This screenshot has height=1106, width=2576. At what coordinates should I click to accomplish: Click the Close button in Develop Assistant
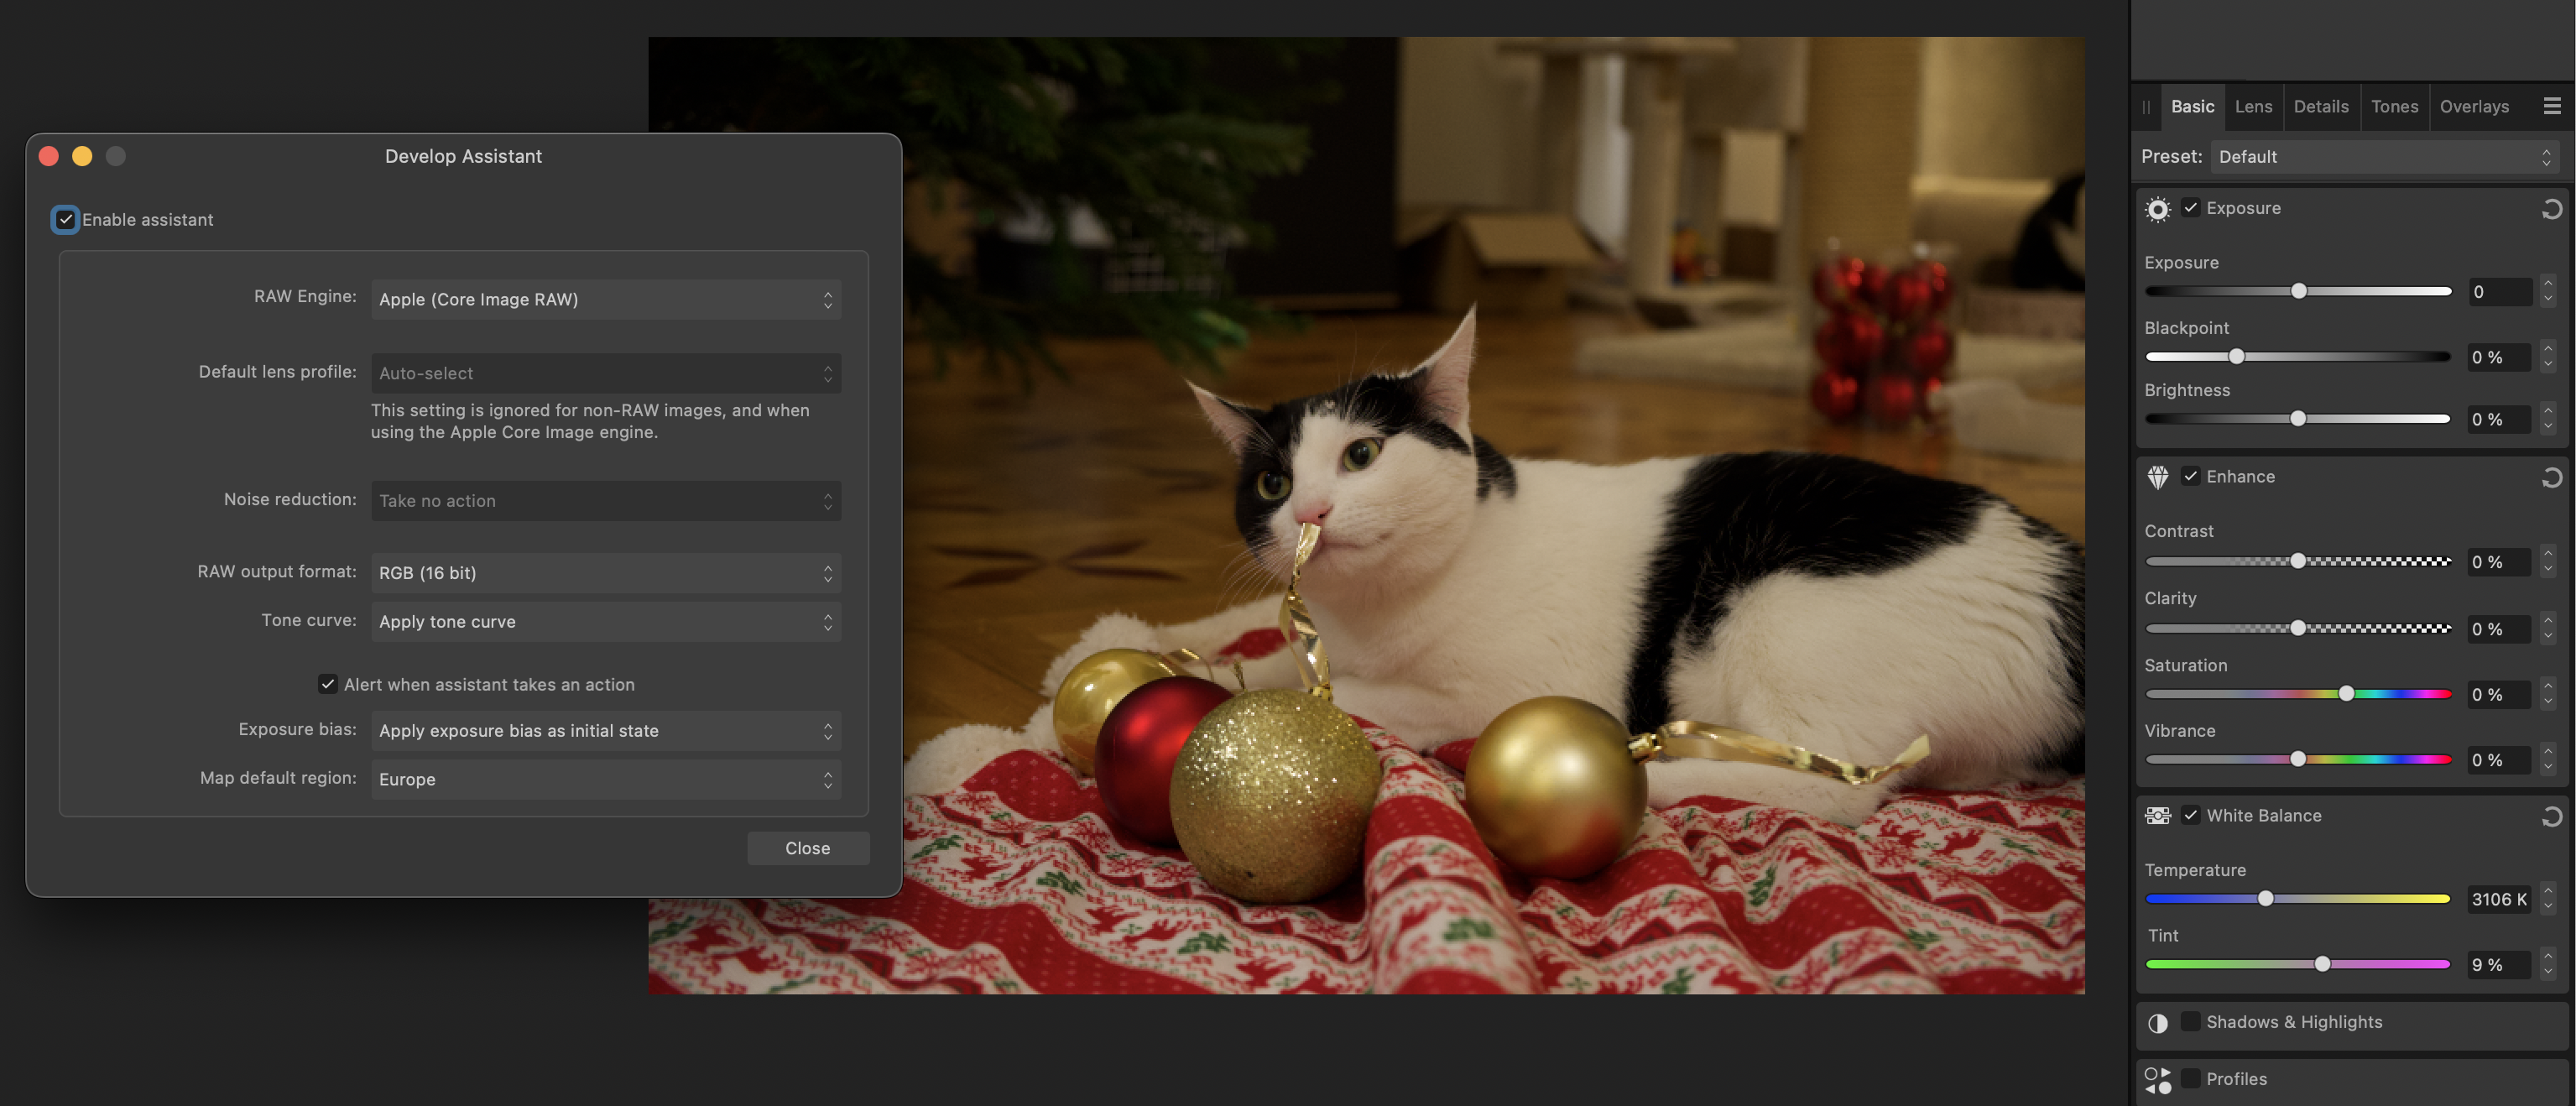(x=808, y=848)
